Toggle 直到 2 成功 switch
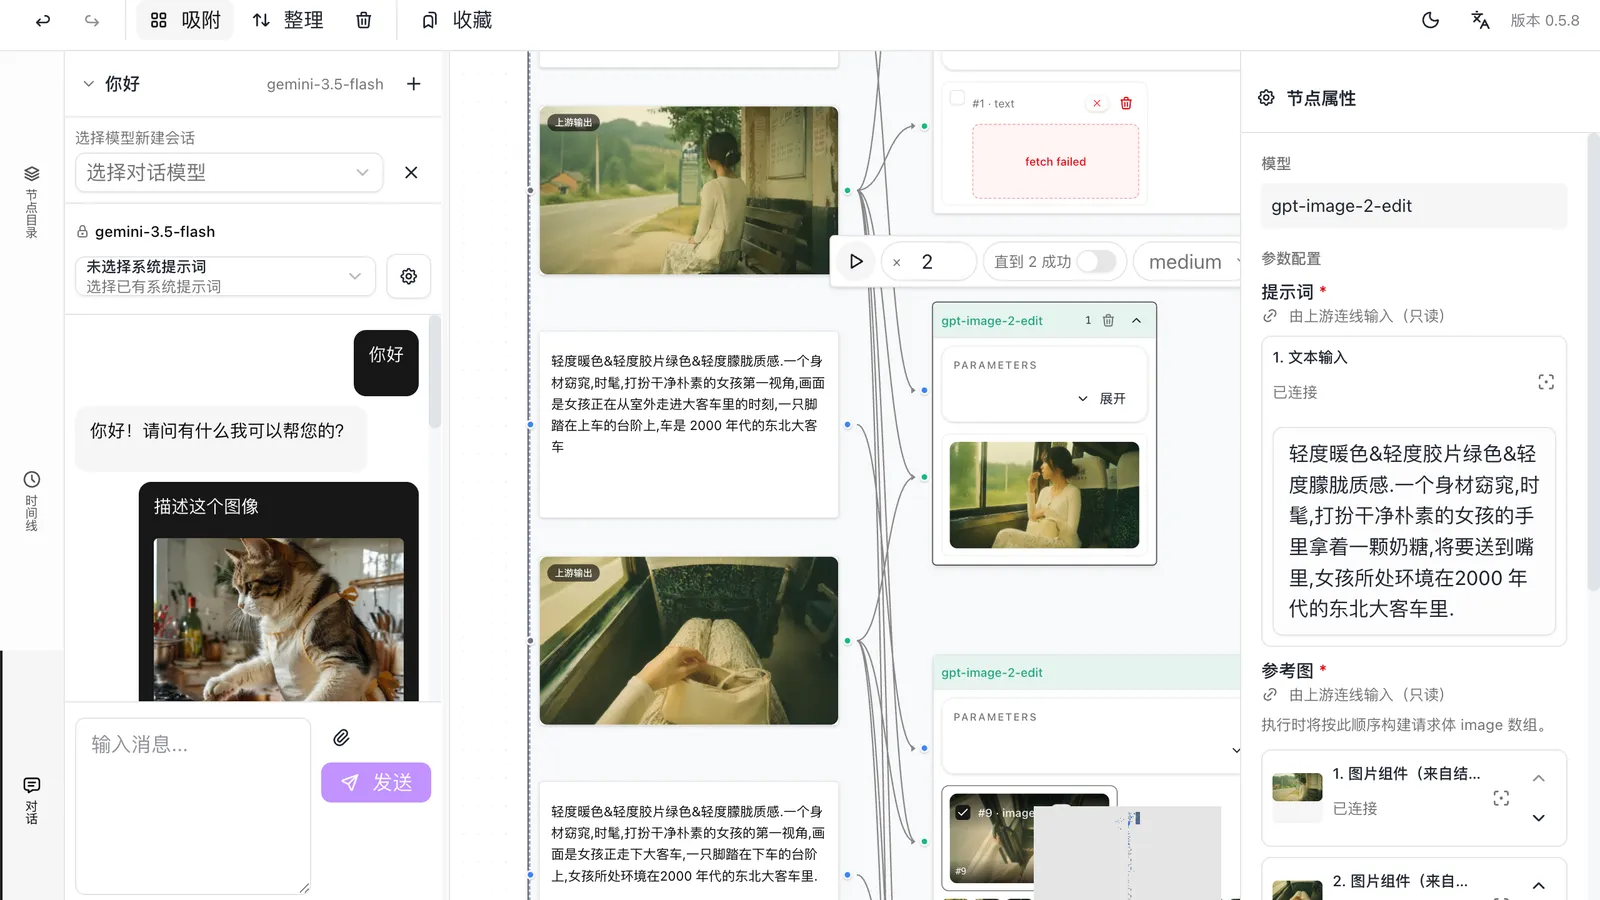Screen dimensions: 1600x900 1096,261
